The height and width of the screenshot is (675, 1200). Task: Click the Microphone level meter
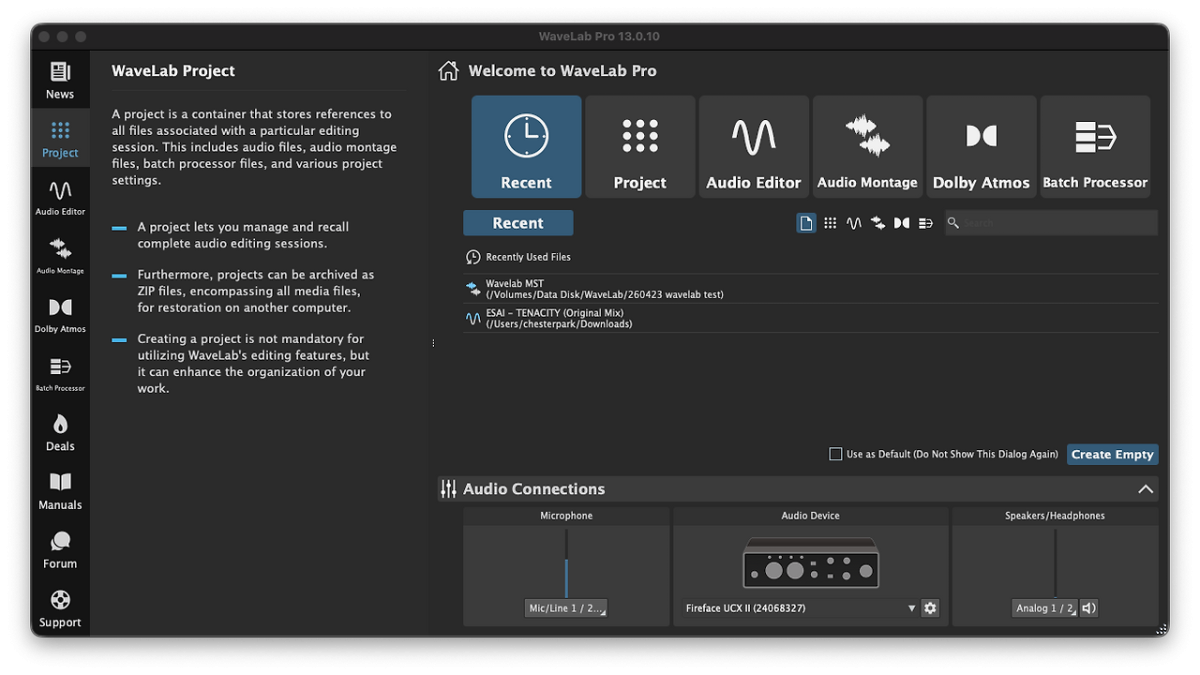566,563
